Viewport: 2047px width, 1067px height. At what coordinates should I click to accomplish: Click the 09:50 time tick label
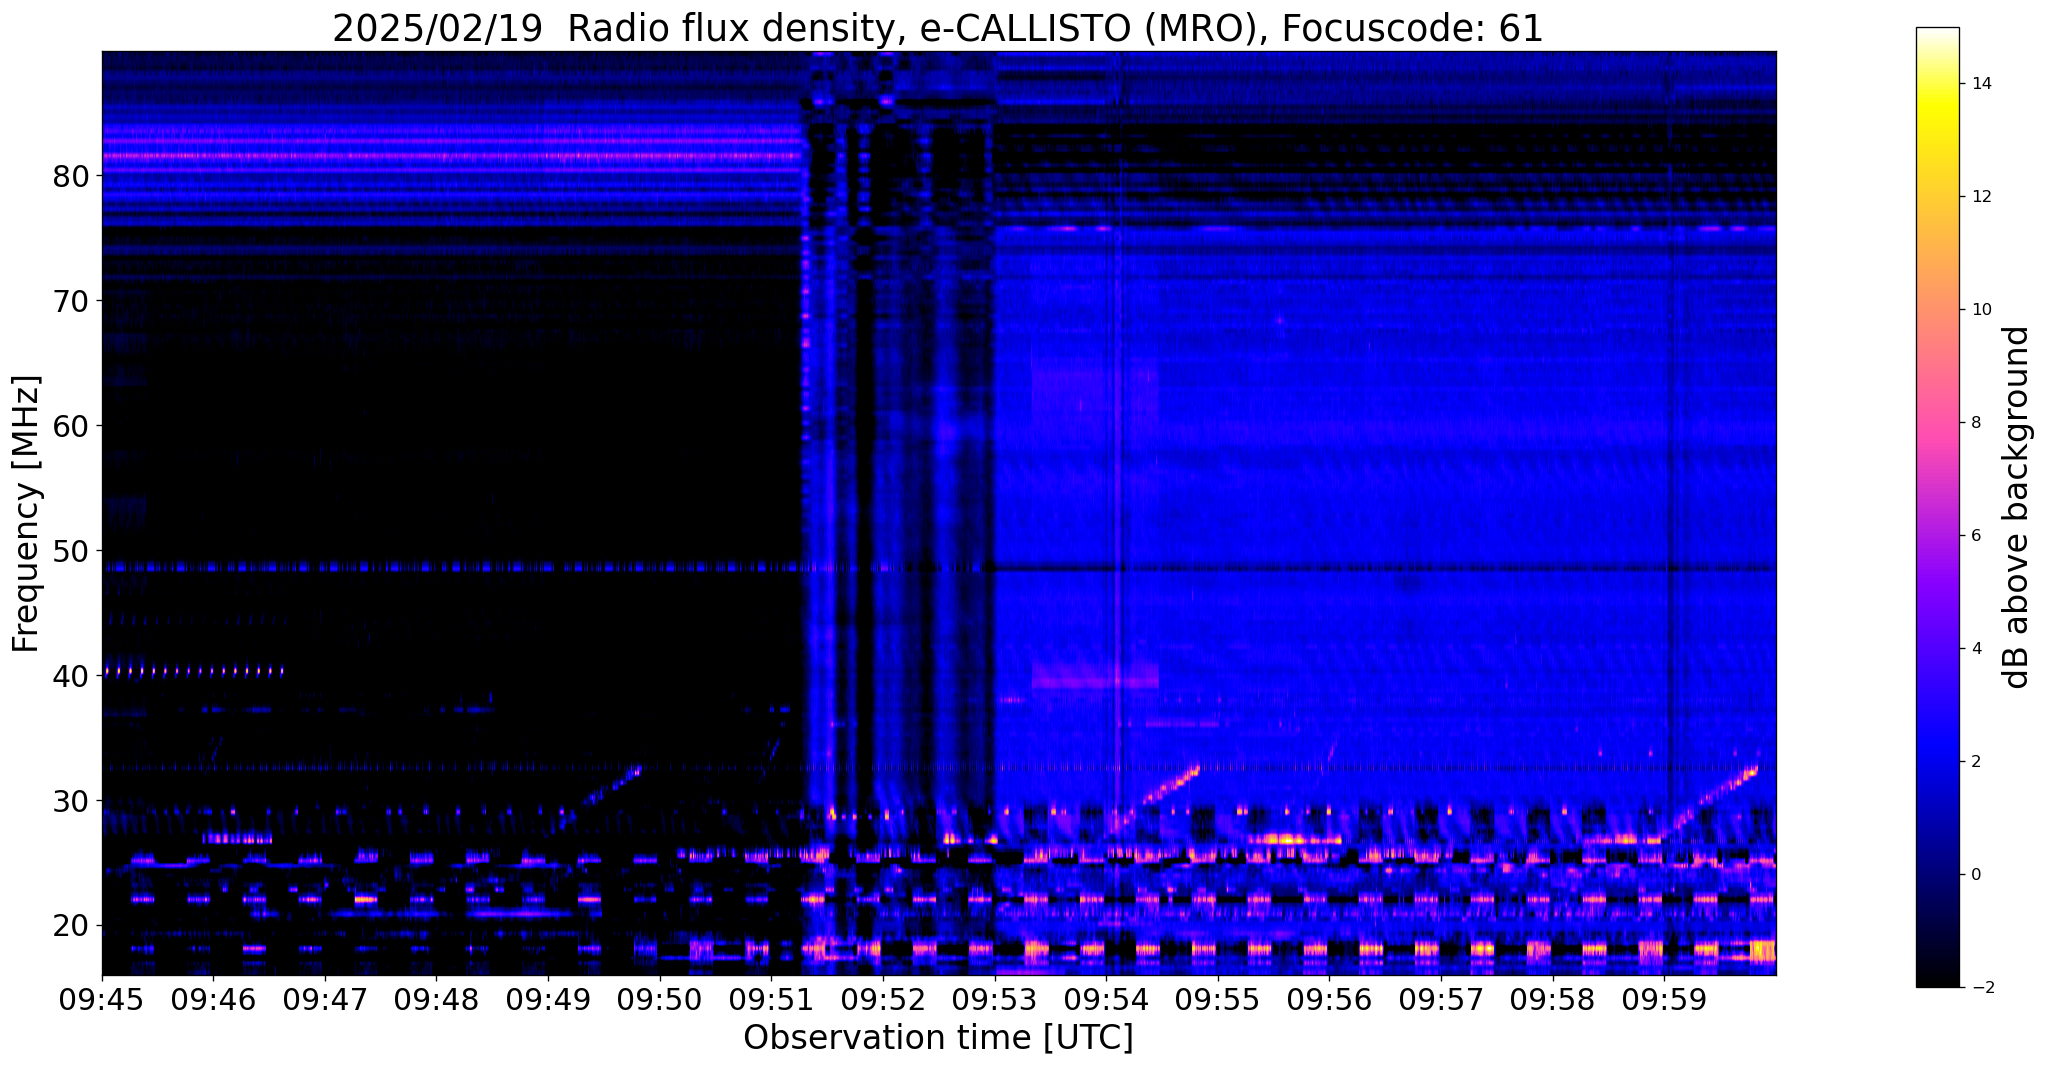pos(659,1000)
